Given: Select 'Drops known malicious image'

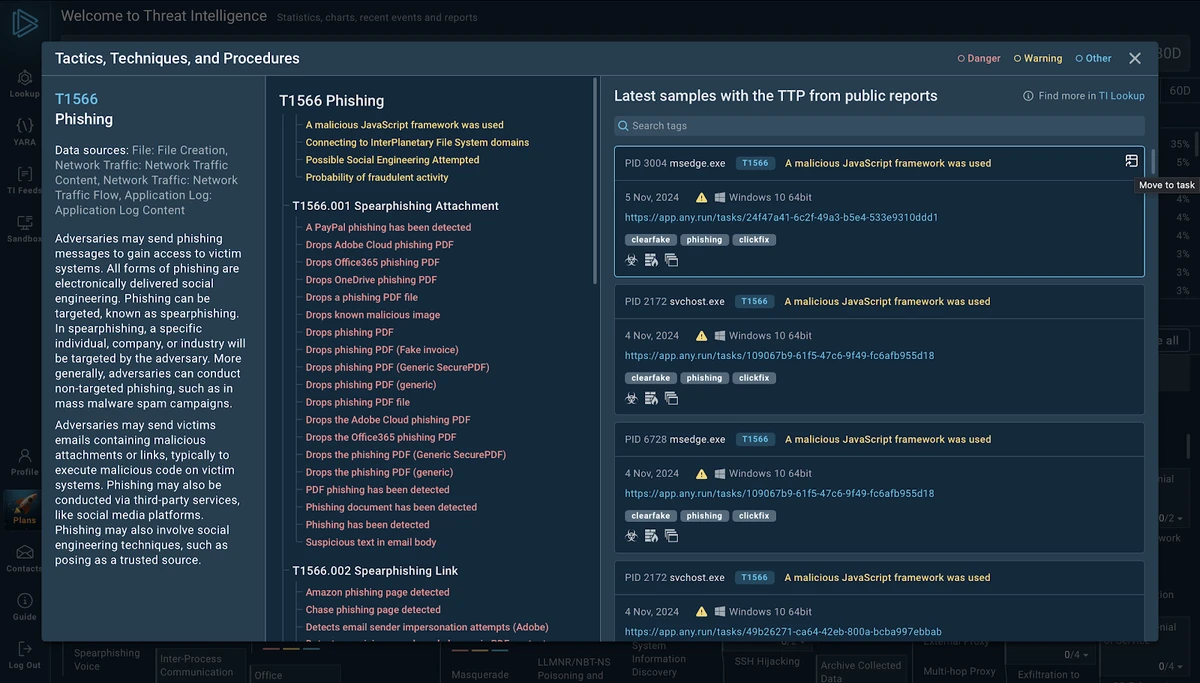Looking at the screenshot, I should 373,315.
